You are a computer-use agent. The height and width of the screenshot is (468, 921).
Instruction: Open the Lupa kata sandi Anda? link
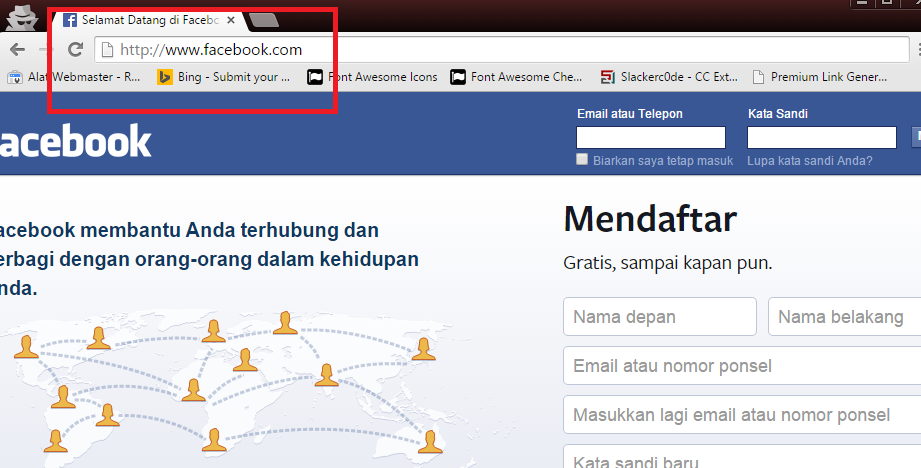[810, 160]
